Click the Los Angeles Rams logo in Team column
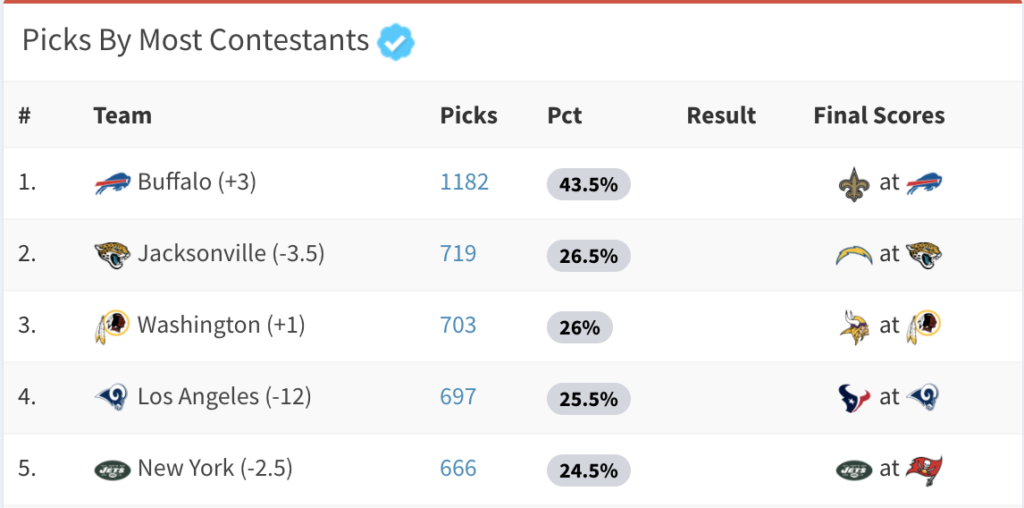The image size is (1024, 508). [x=113, y=398]
